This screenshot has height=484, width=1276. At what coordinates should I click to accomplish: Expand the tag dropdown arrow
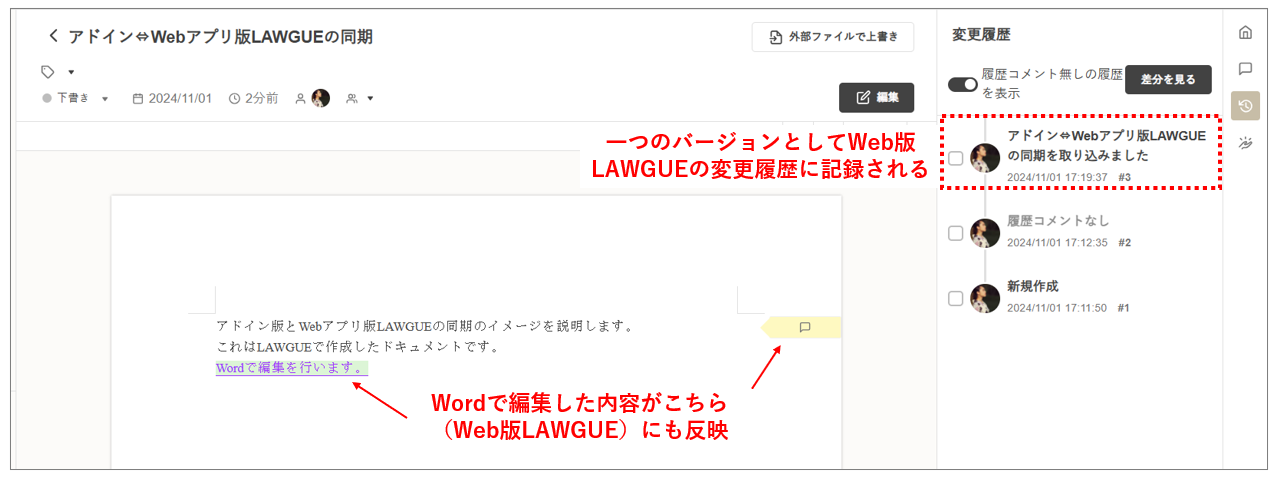(71, 72)
